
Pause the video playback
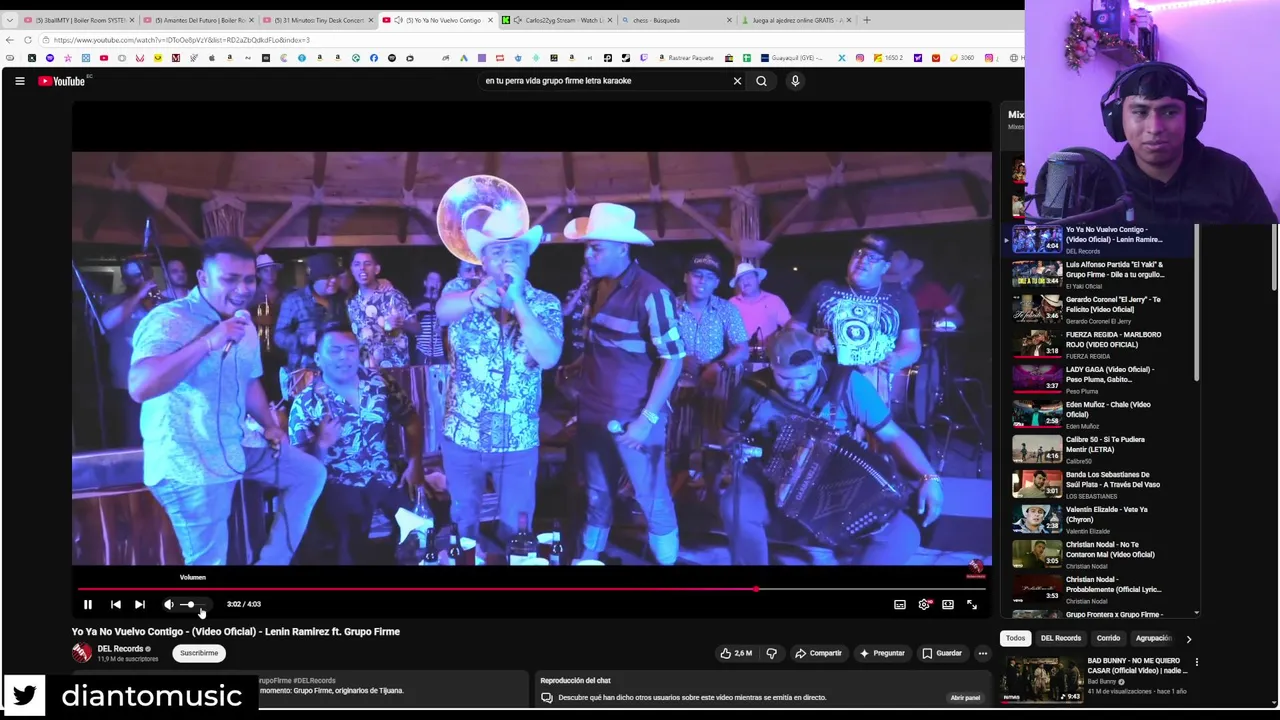(88, 604)
